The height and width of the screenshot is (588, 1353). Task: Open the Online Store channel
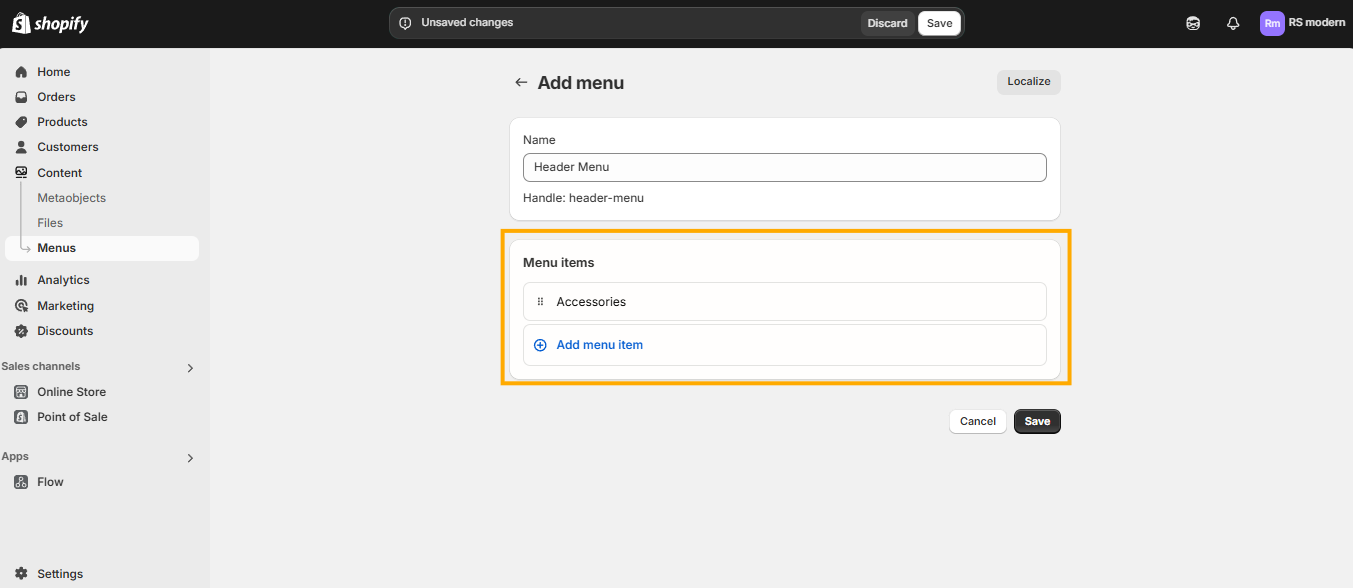[x=71, y=392]
